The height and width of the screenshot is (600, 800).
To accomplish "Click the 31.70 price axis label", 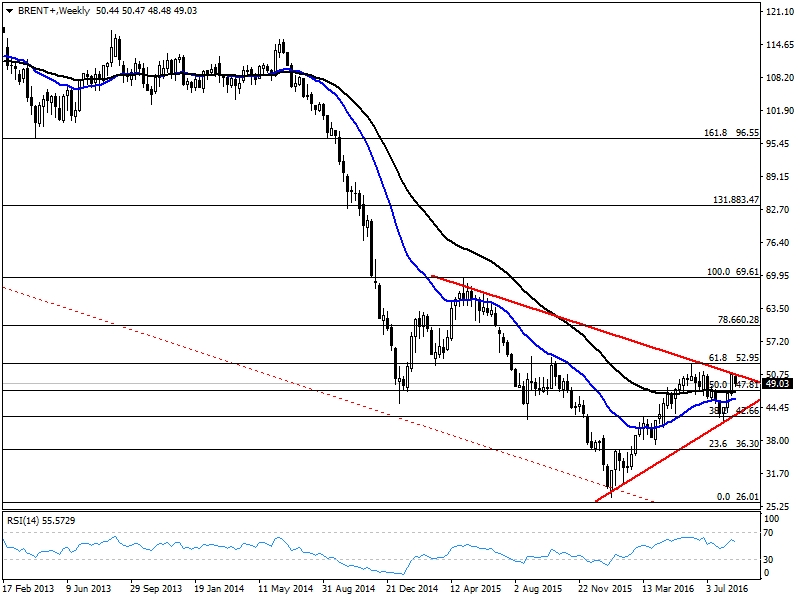I will 780,473.
